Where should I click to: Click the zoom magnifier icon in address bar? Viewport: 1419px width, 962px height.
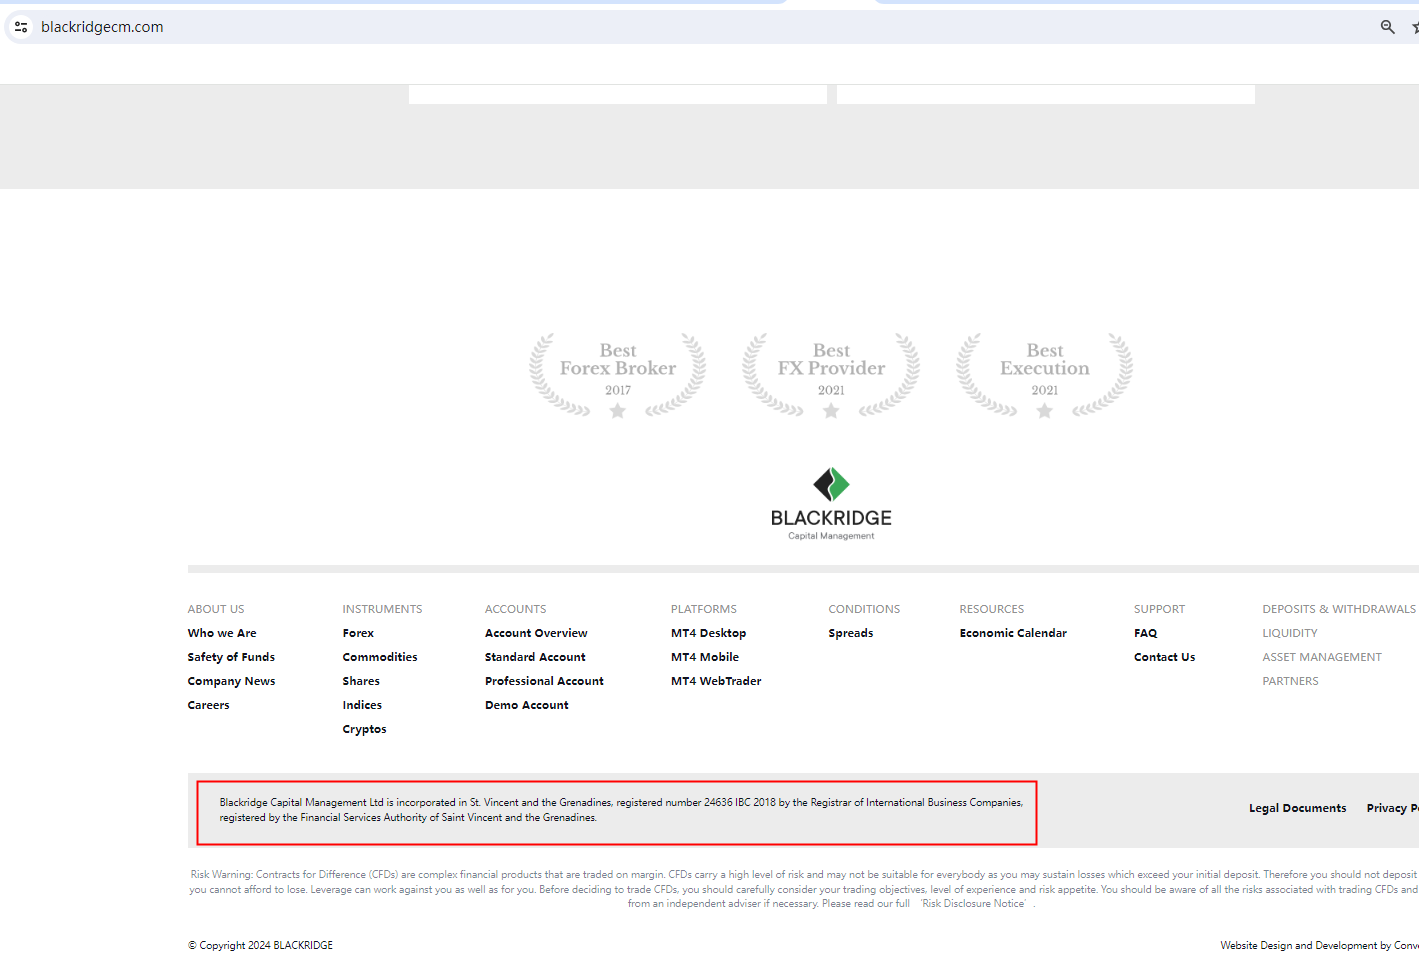pyautogui.click(x=1387, y=27)
